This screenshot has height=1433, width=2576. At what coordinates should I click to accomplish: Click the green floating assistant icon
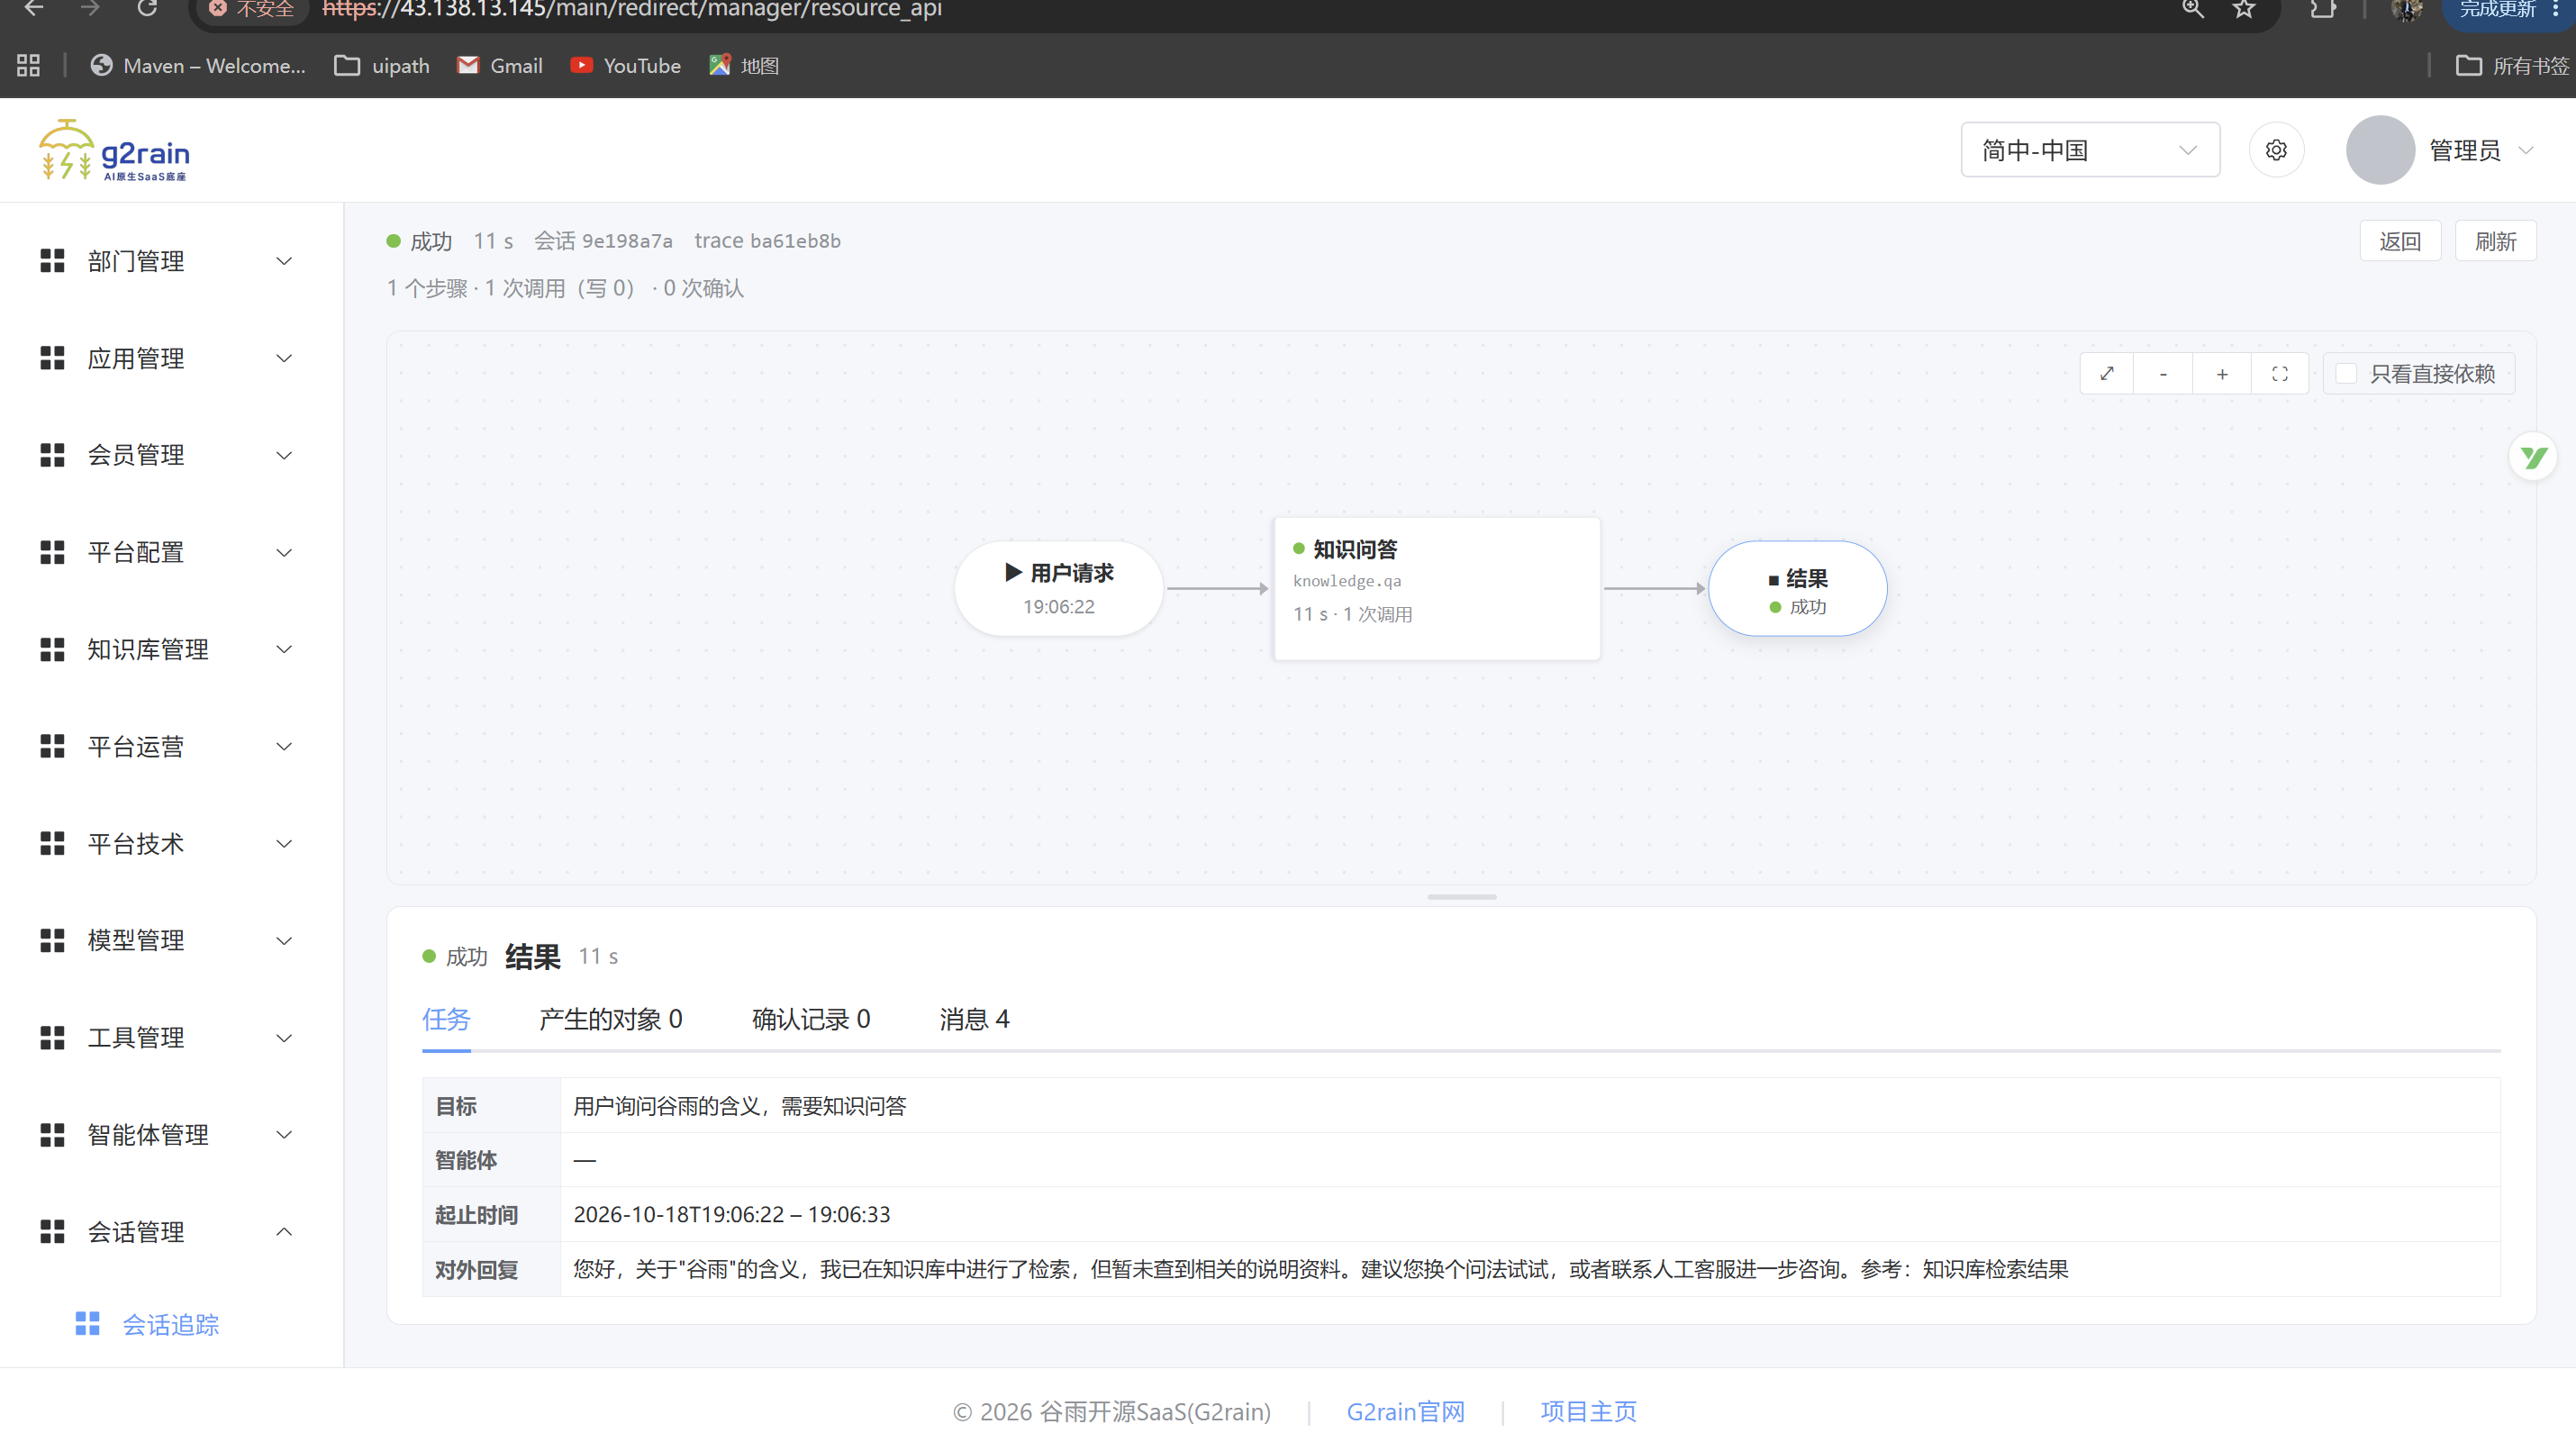pos(2533,457)
